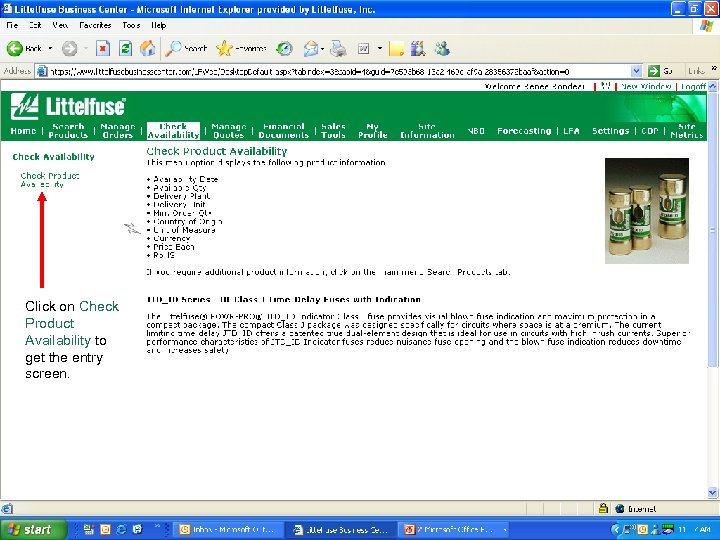Open the History clock icon

285,48
